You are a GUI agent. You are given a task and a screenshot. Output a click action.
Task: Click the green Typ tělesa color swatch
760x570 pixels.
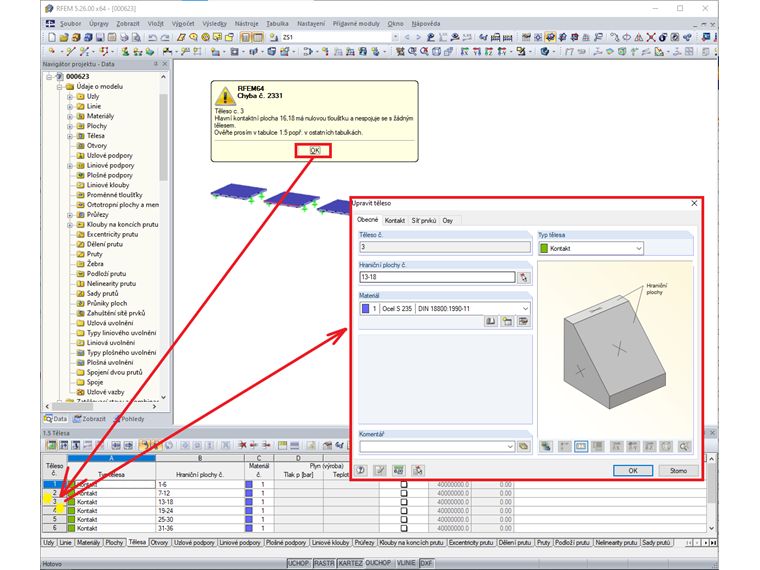tap(544, 249)
